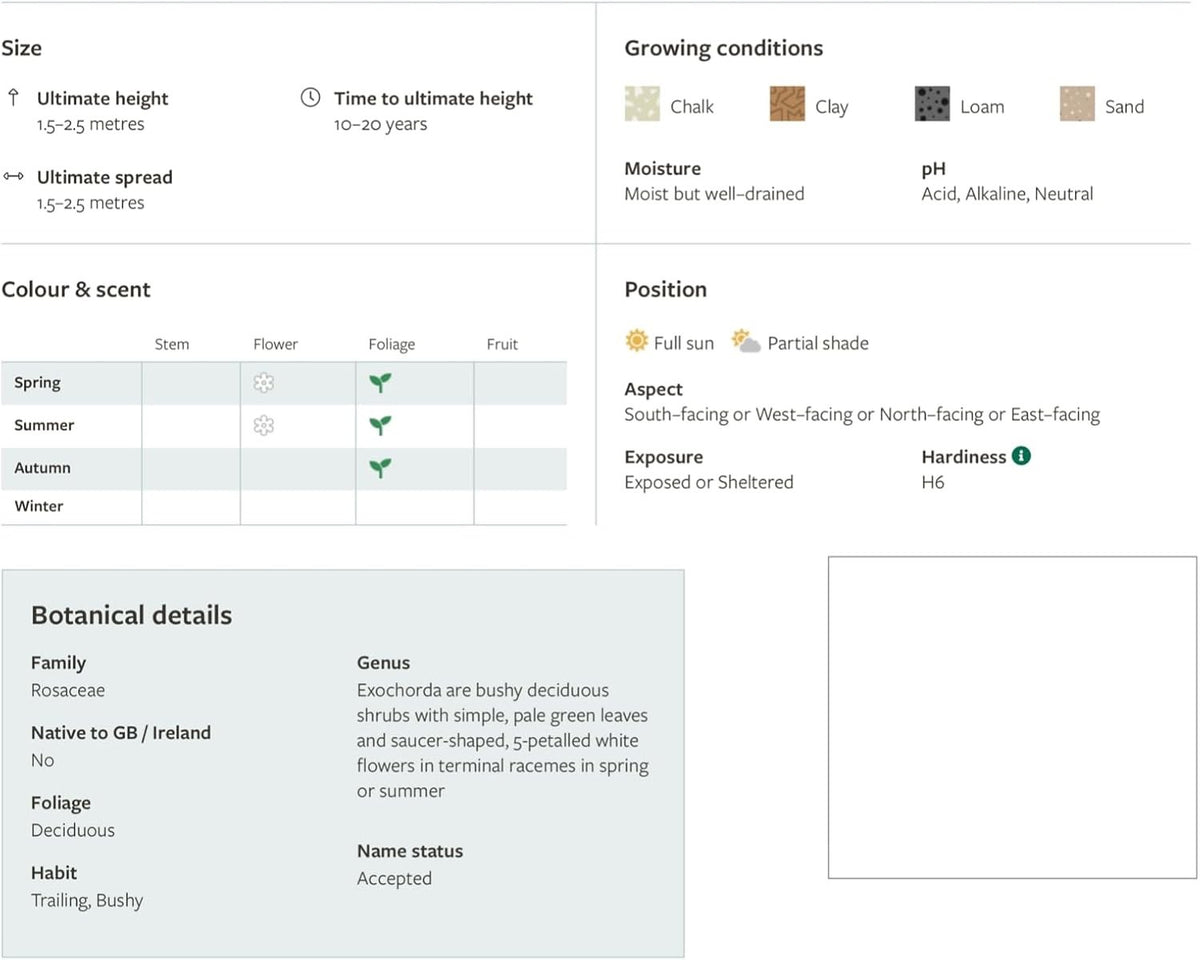Viewport: 1200px width, 960px height.
Task: Click the Native to GB / Ireland label
Action: coord(121,733)
